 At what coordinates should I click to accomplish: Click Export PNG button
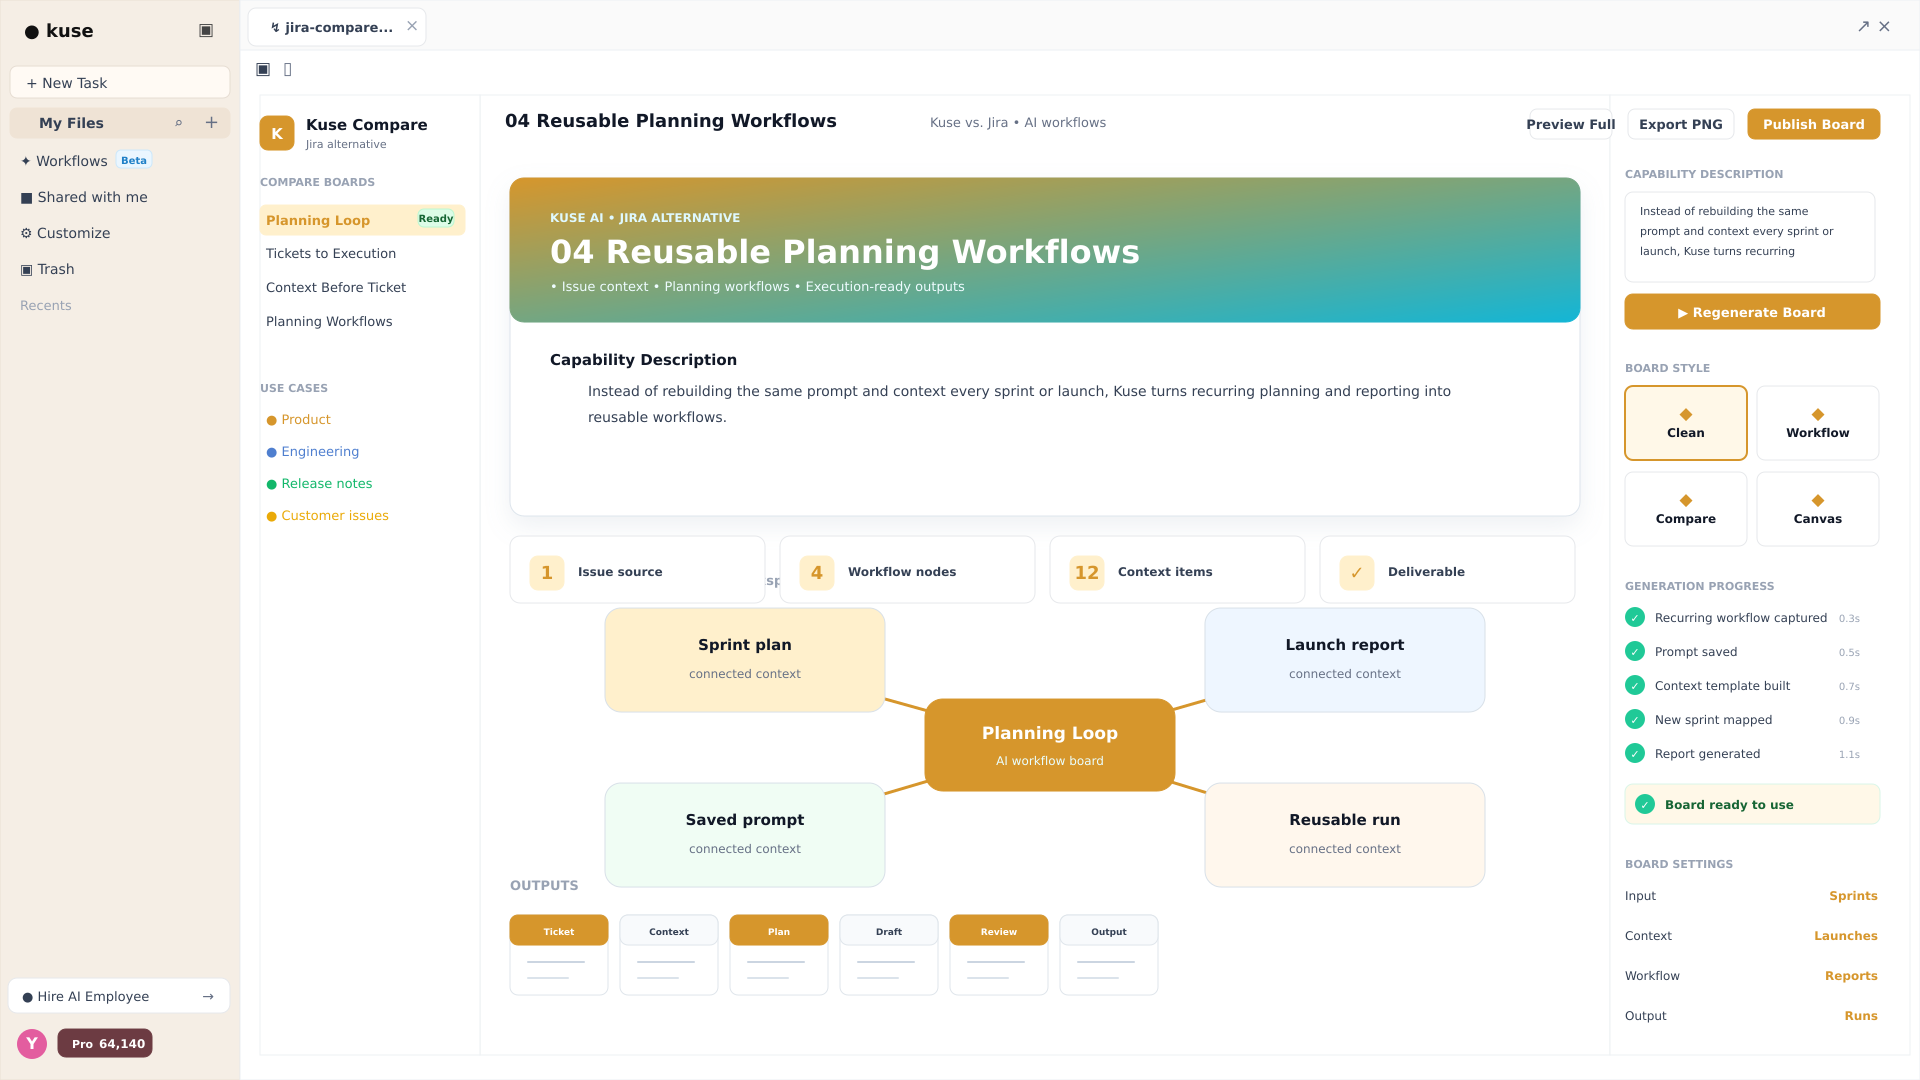point(1680,124)
